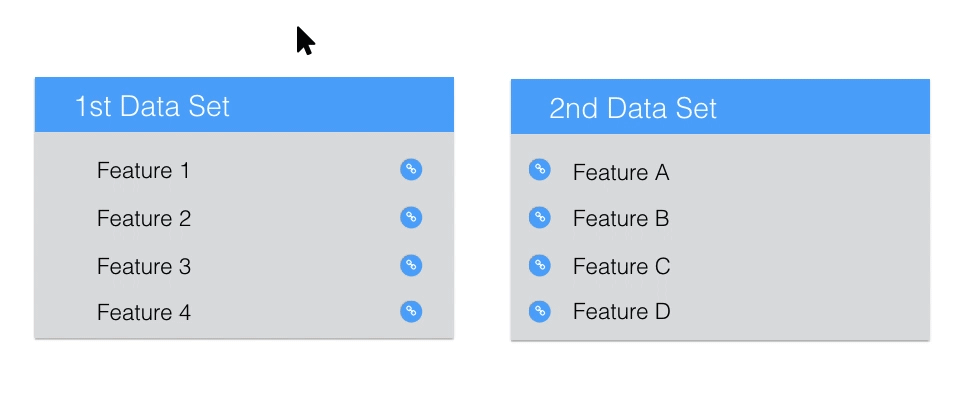Select the link icon beside Feature 3
This screenshot has width=960, height=420.
411,265
